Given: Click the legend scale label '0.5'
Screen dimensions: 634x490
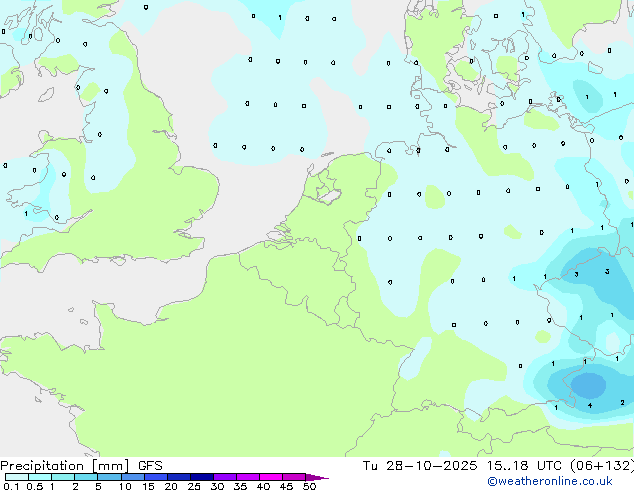Looking at the screenshot, I should 35,486.
